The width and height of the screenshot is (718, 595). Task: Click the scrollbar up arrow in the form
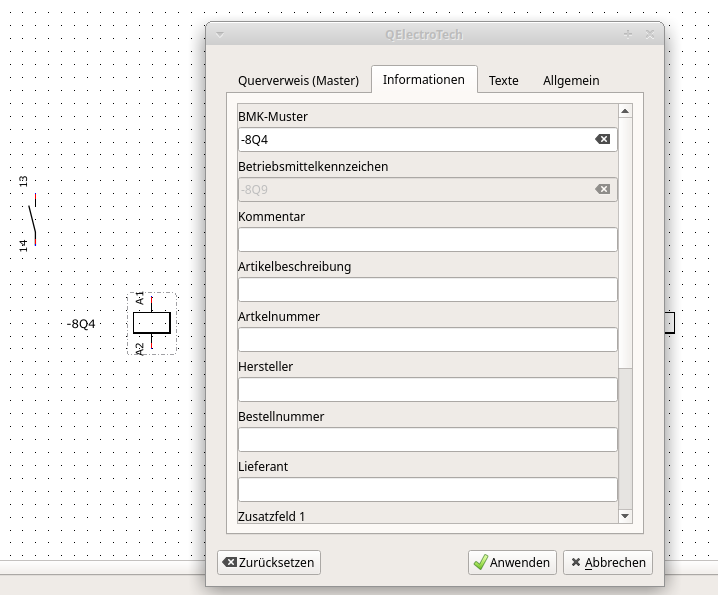625,111
